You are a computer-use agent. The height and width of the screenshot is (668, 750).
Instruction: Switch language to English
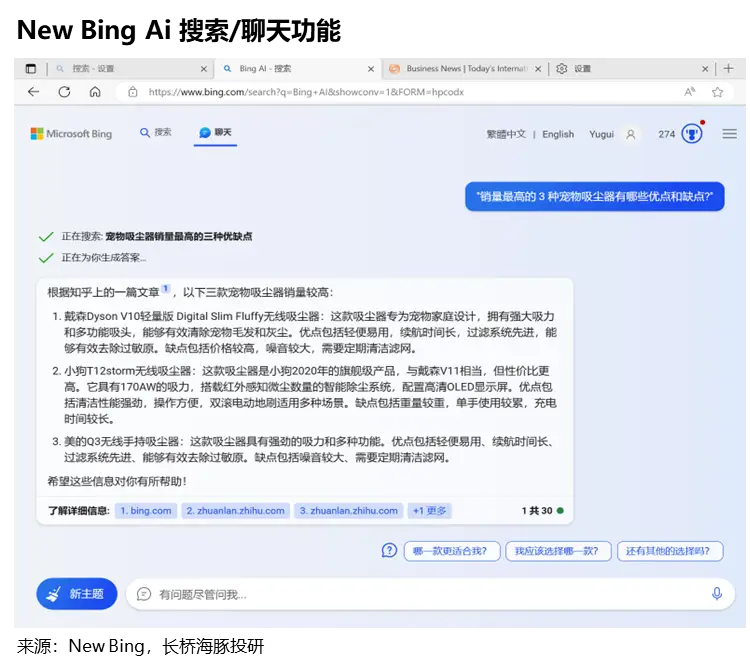tap(558, 134)
